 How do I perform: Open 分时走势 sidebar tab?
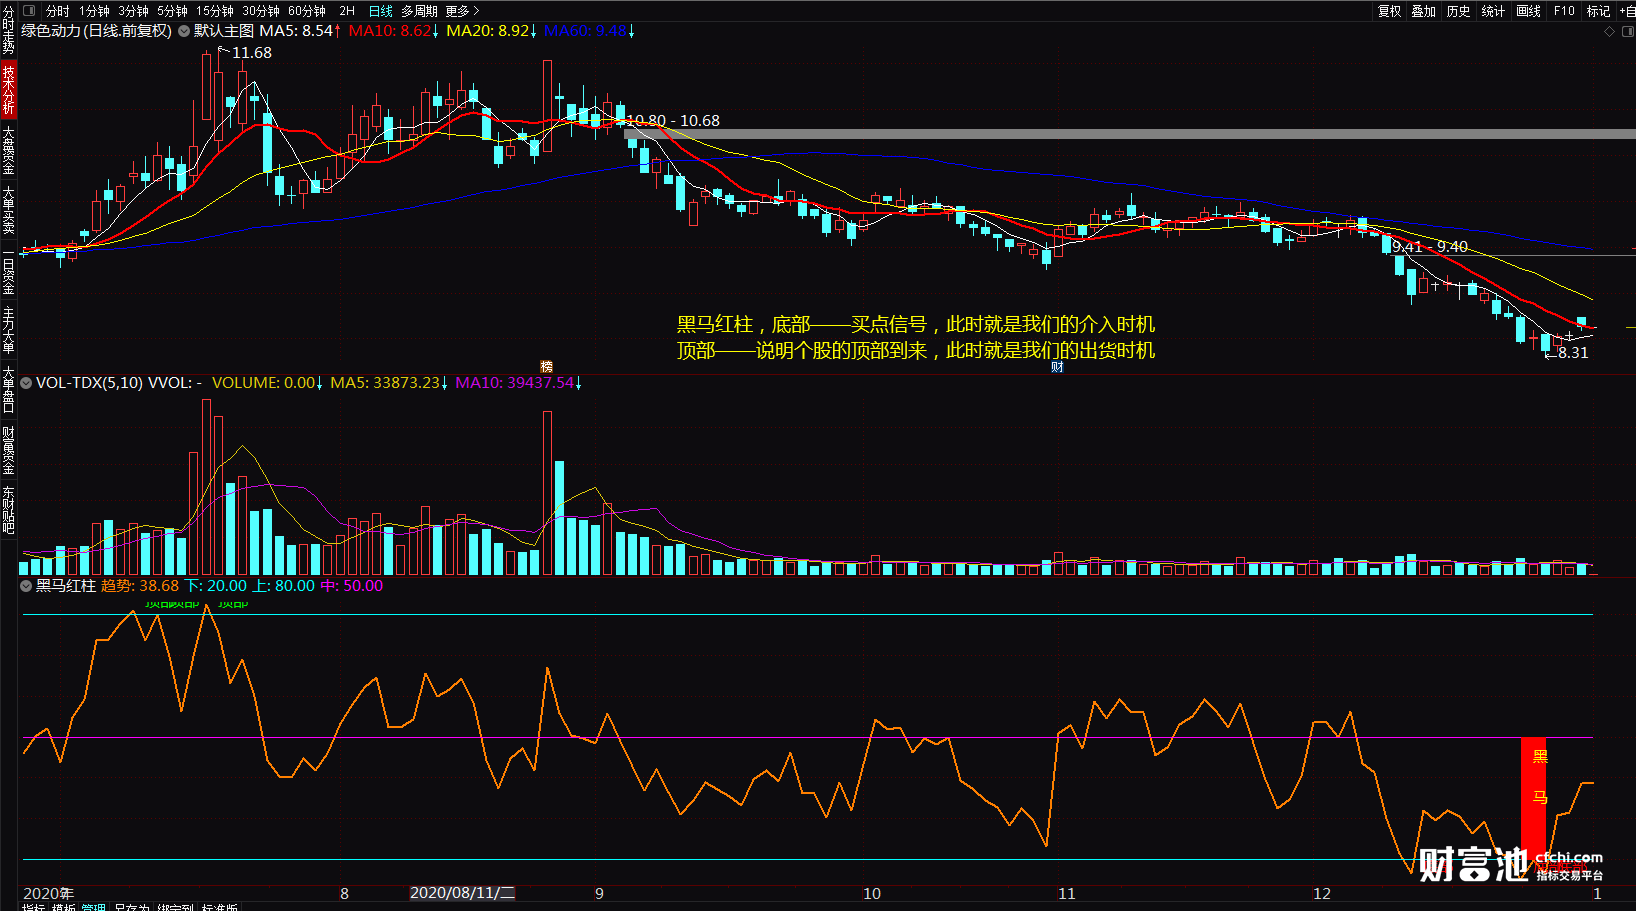8,30
